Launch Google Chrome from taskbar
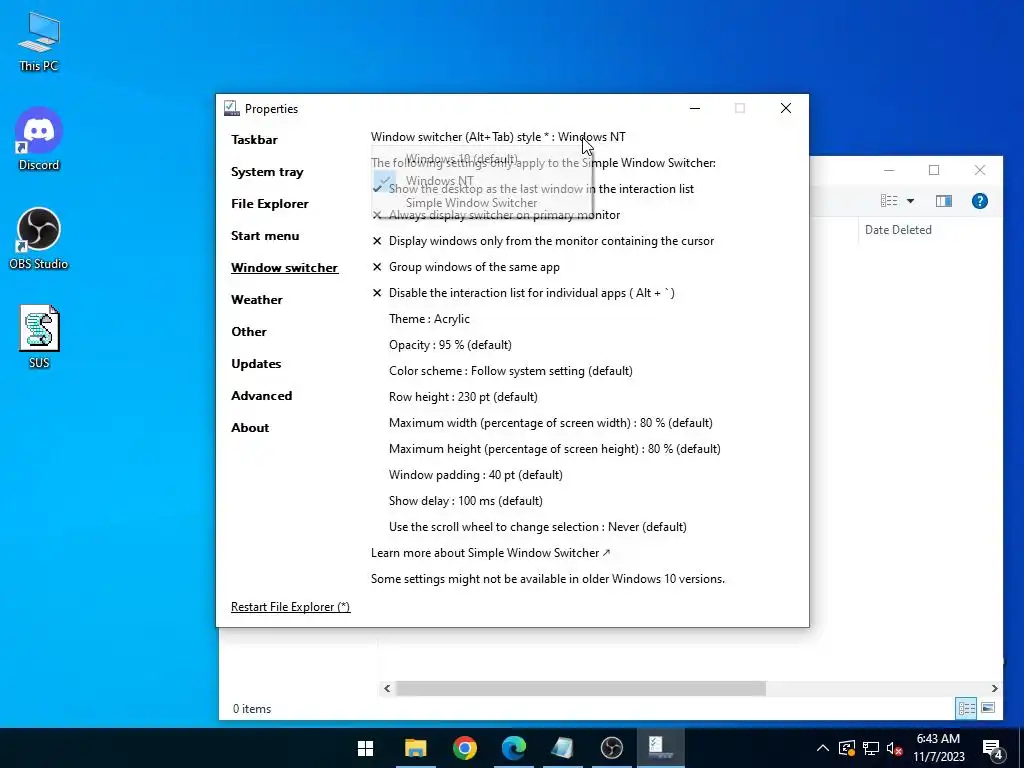Viewport: 1024px width, 768px height. pos(464,748)
